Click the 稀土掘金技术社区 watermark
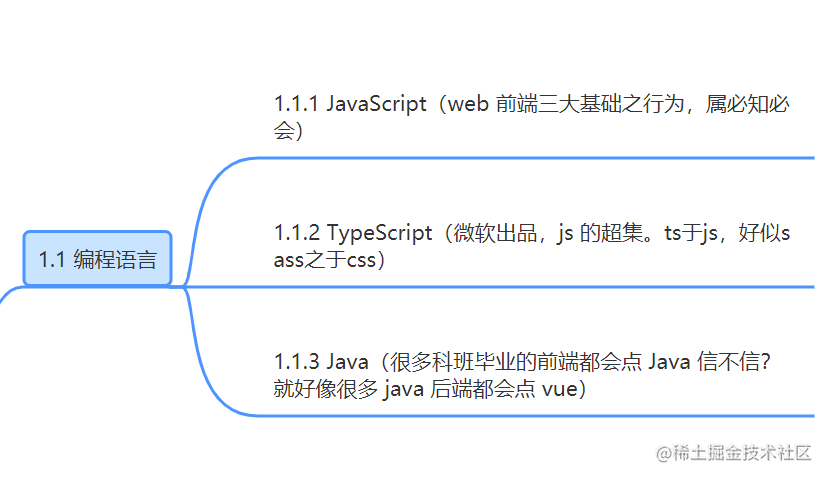828x479 pixels. tap(733, 453)
